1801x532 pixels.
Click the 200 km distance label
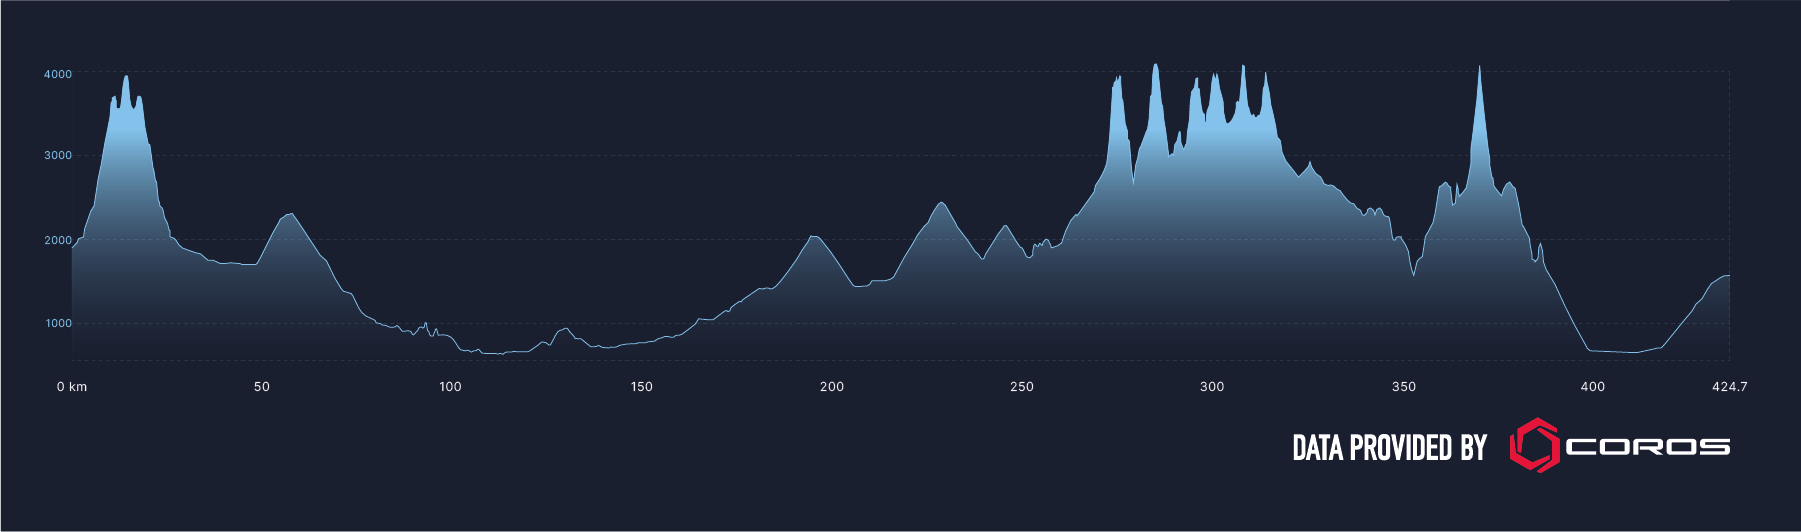click(x=832, y=387)
